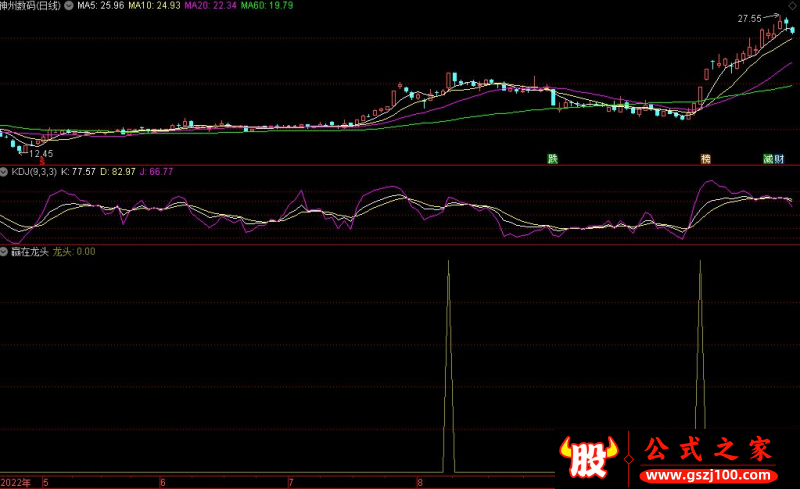Click the KDJ indicator settings circle icon

click(5, 172)
